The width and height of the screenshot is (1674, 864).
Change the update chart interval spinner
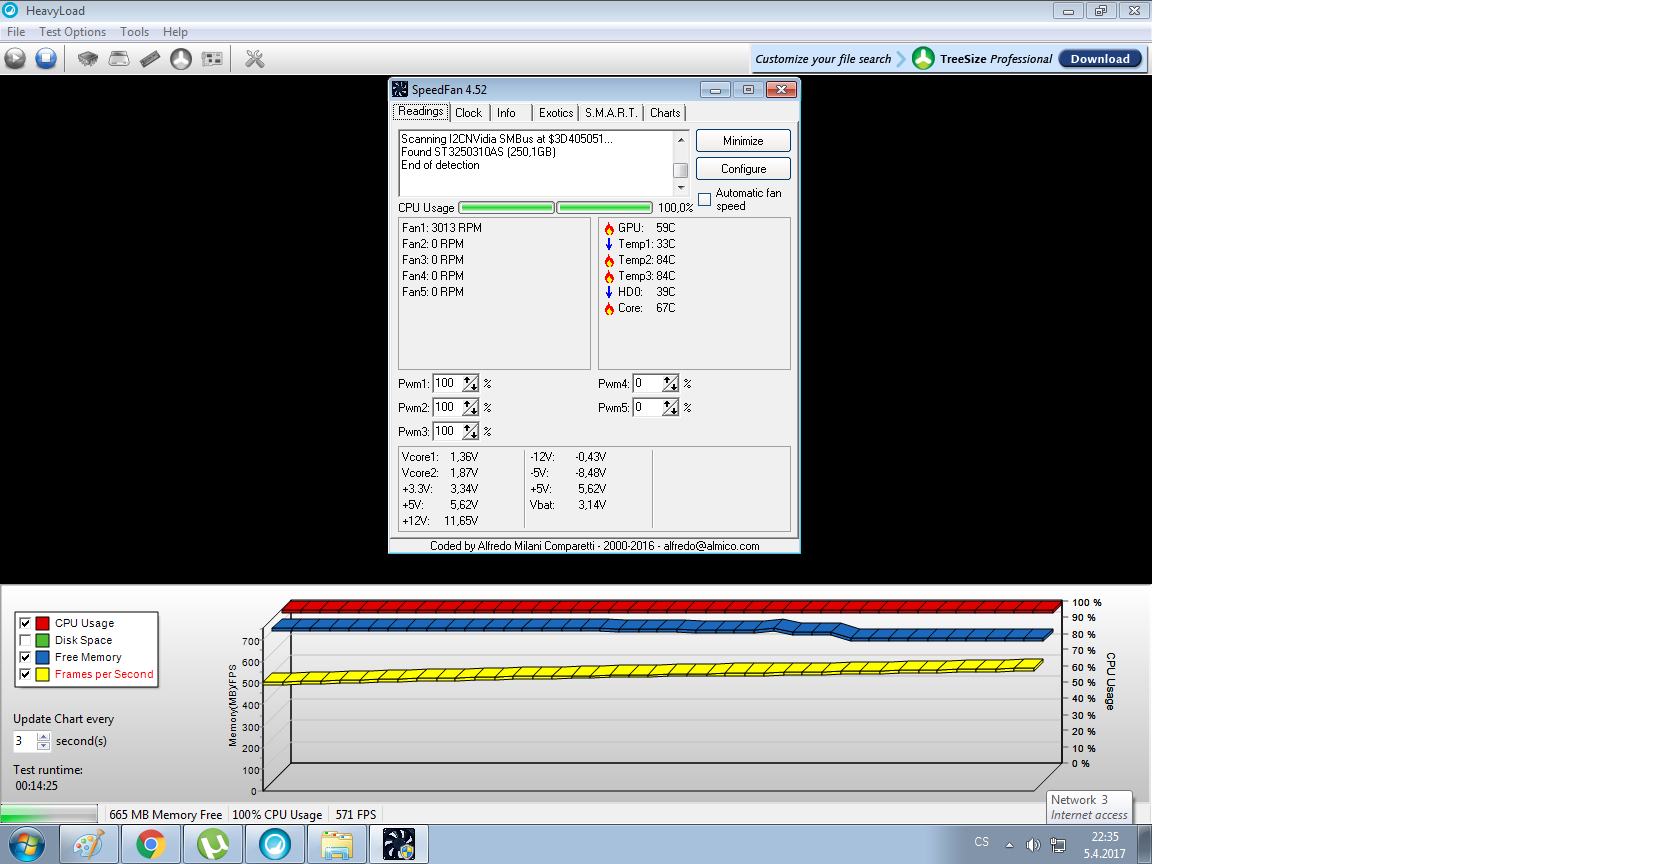43,741
